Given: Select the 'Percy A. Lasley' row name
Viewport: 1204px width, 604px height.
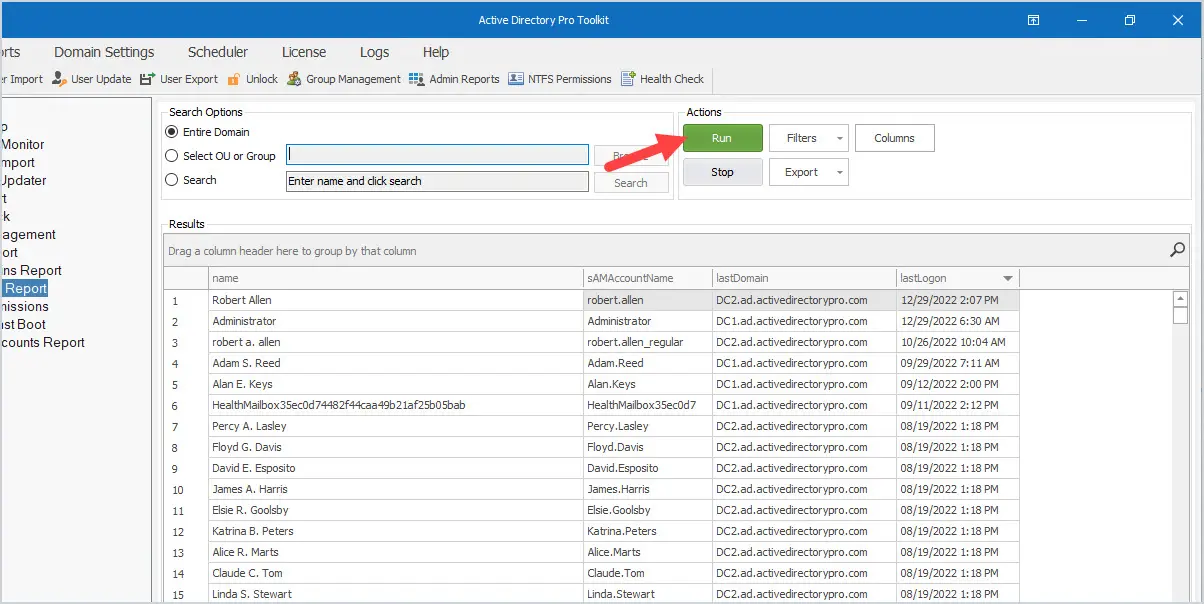Looking at the screenshot, I should (x=395, y=426).
